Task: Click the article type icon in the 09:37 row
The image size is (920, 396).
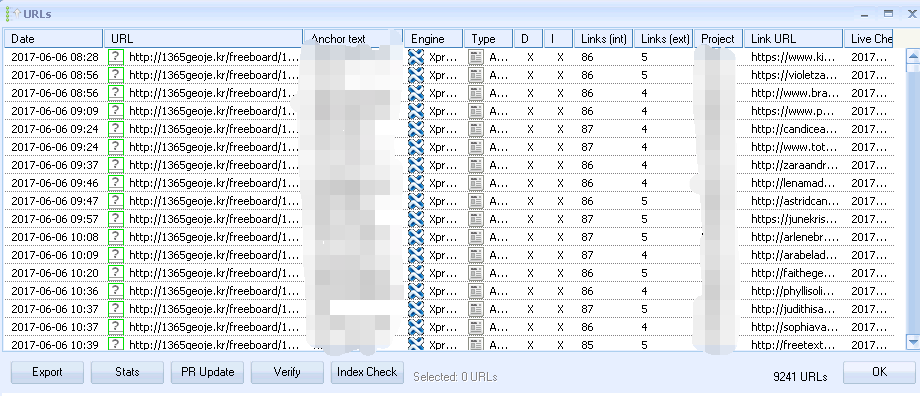Action: pos(476,165)
